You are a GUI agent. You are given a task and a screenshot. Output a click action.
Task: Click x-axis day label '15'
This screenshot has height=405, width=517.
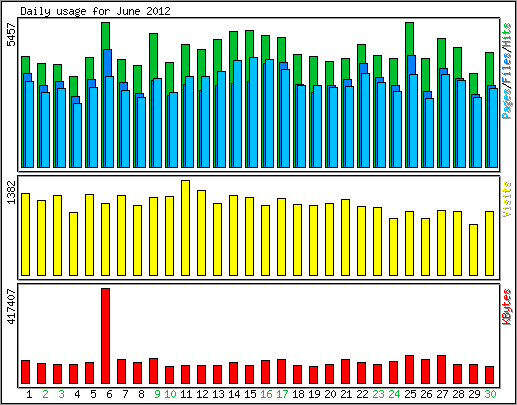pyautogui.click(x=250, y=394)
